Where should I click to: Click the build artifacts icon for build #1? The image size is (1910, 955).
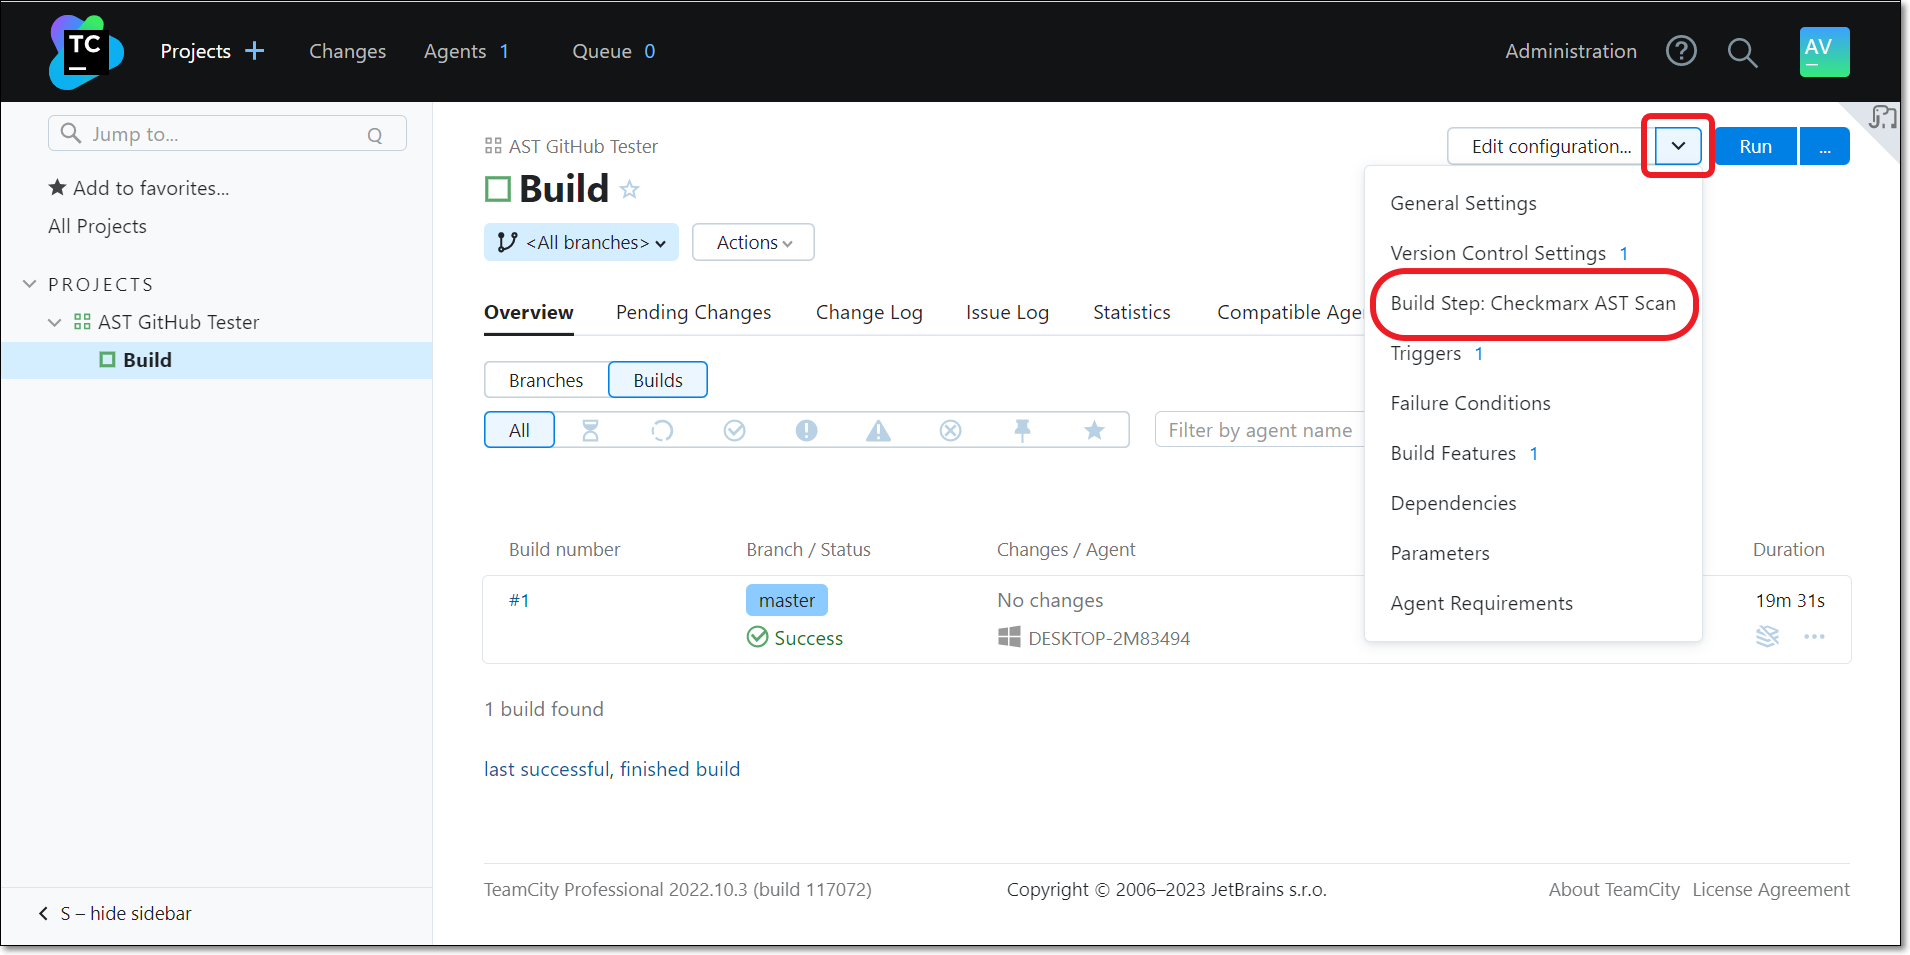tap(1767, 636)
